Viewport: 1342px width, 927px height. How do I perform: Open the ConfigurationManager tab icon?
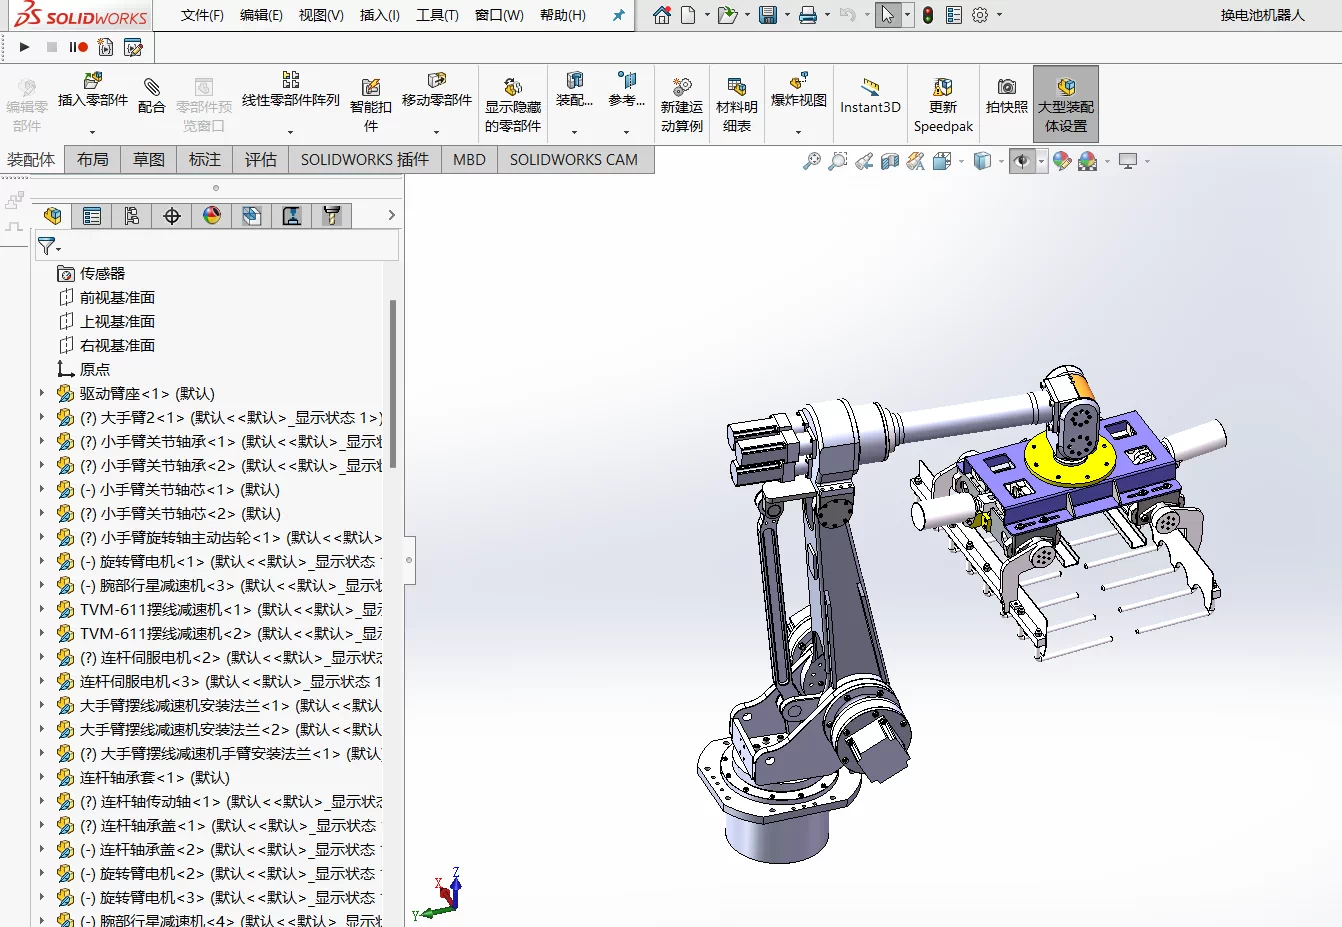[x=132, y=216]
